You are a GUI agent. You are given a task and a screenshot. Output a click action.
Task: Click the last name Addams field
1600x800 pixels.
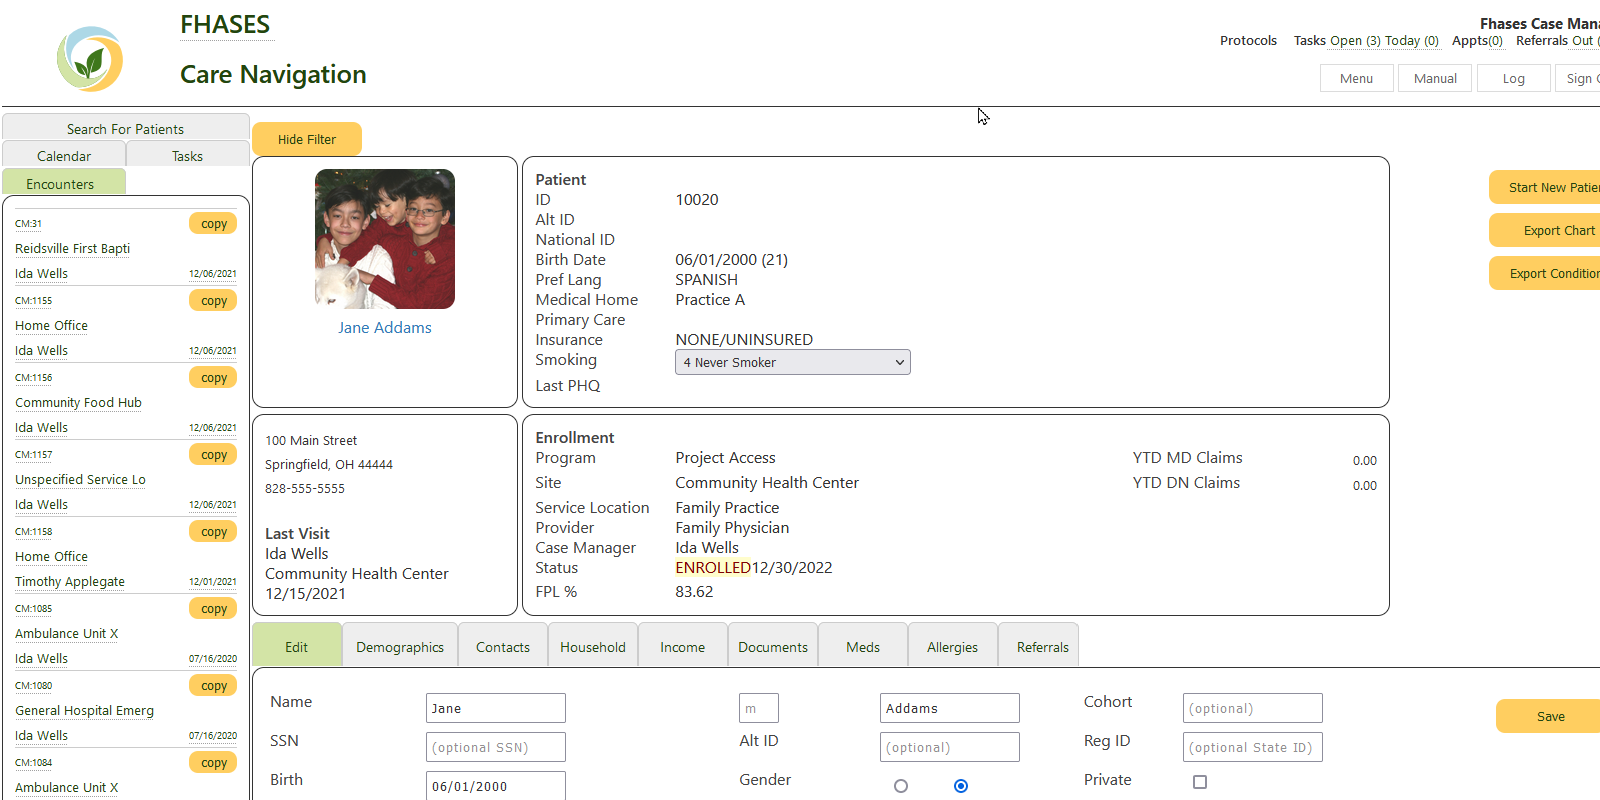(x=950, y=708)
